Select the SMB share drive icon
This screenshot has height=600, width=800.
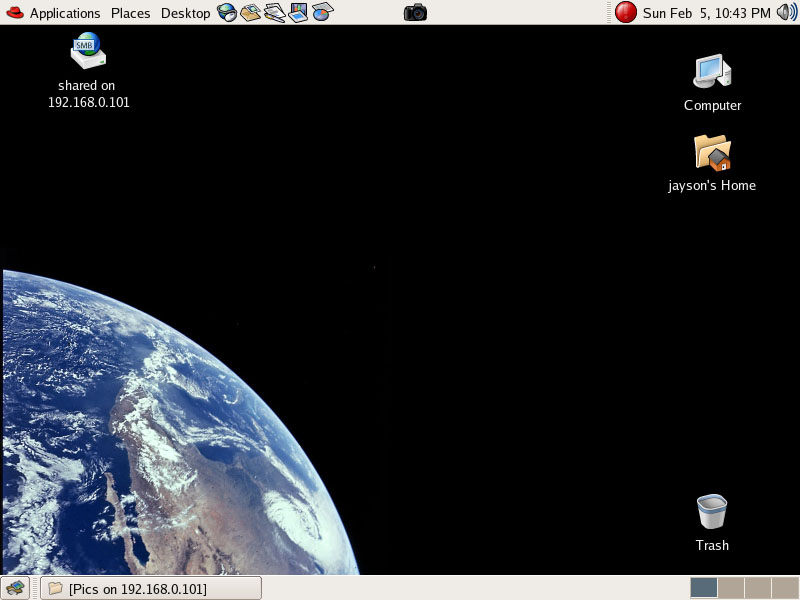click(88, 51)
